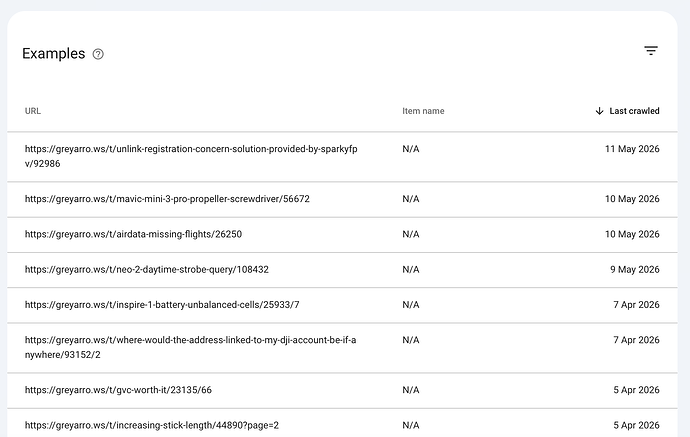Click N/A in the neo-2-daytime-strobe row
This screenshot has height=437, width=690.
(411, 269)
